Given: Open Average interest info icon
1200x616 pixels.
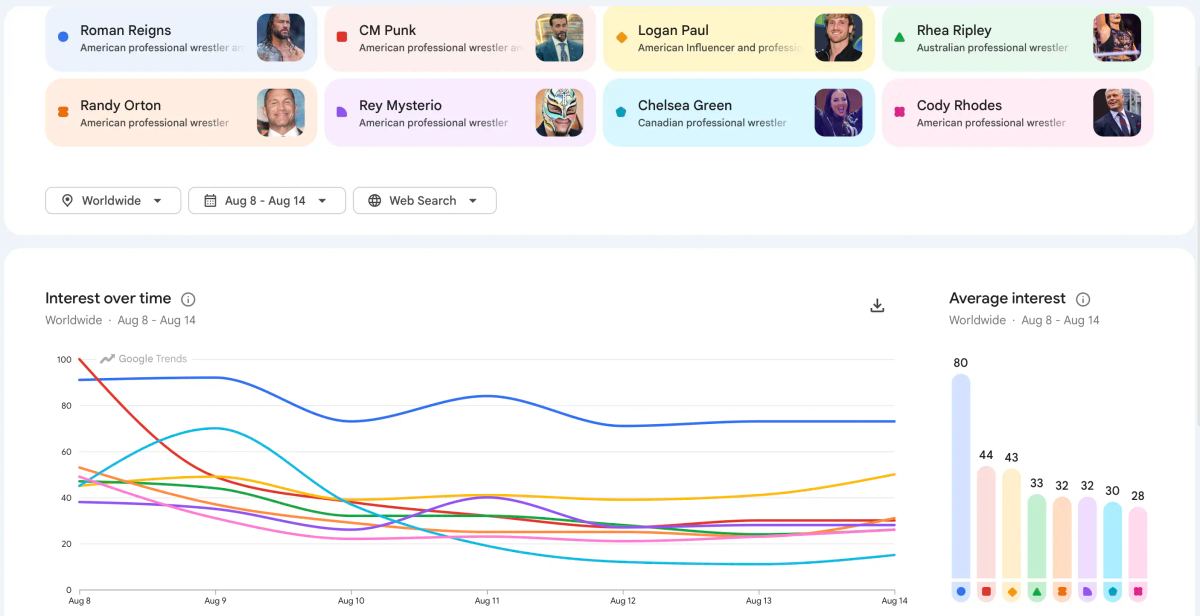Looking at the screenshot, I should pos(1083,299).
